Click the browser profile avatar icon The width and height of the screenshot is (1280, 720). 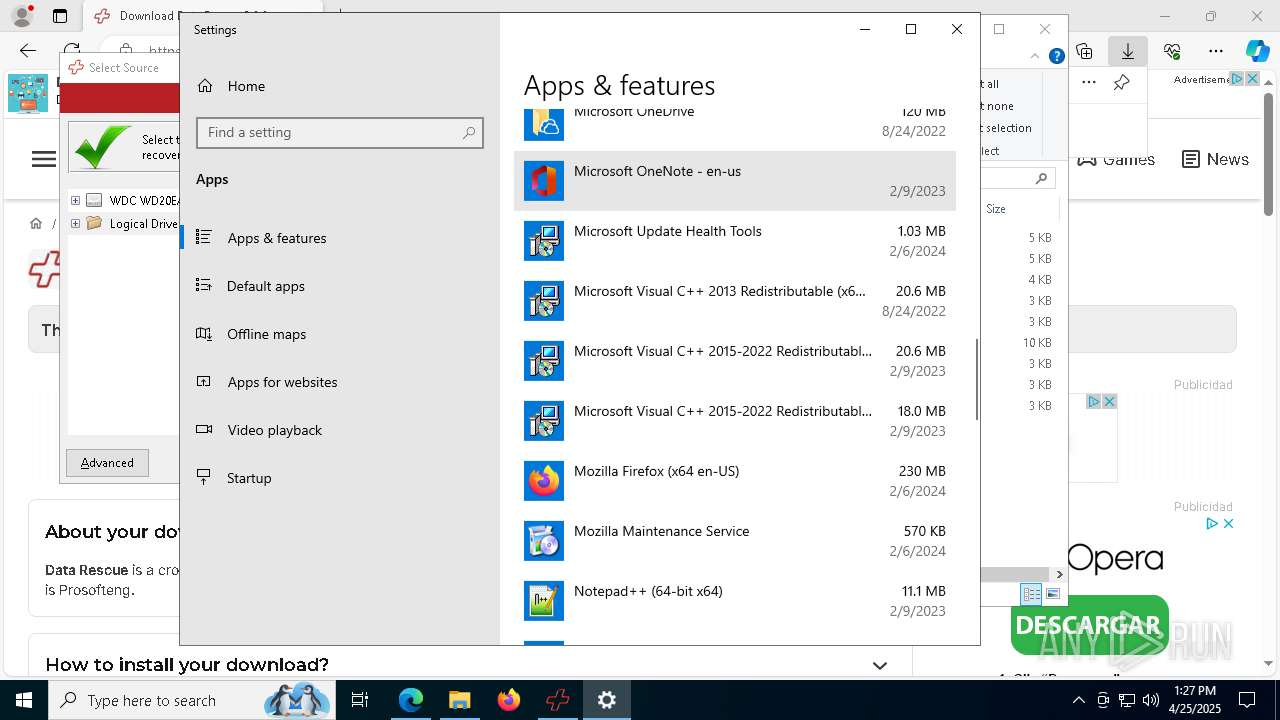(x=21, y=16)
